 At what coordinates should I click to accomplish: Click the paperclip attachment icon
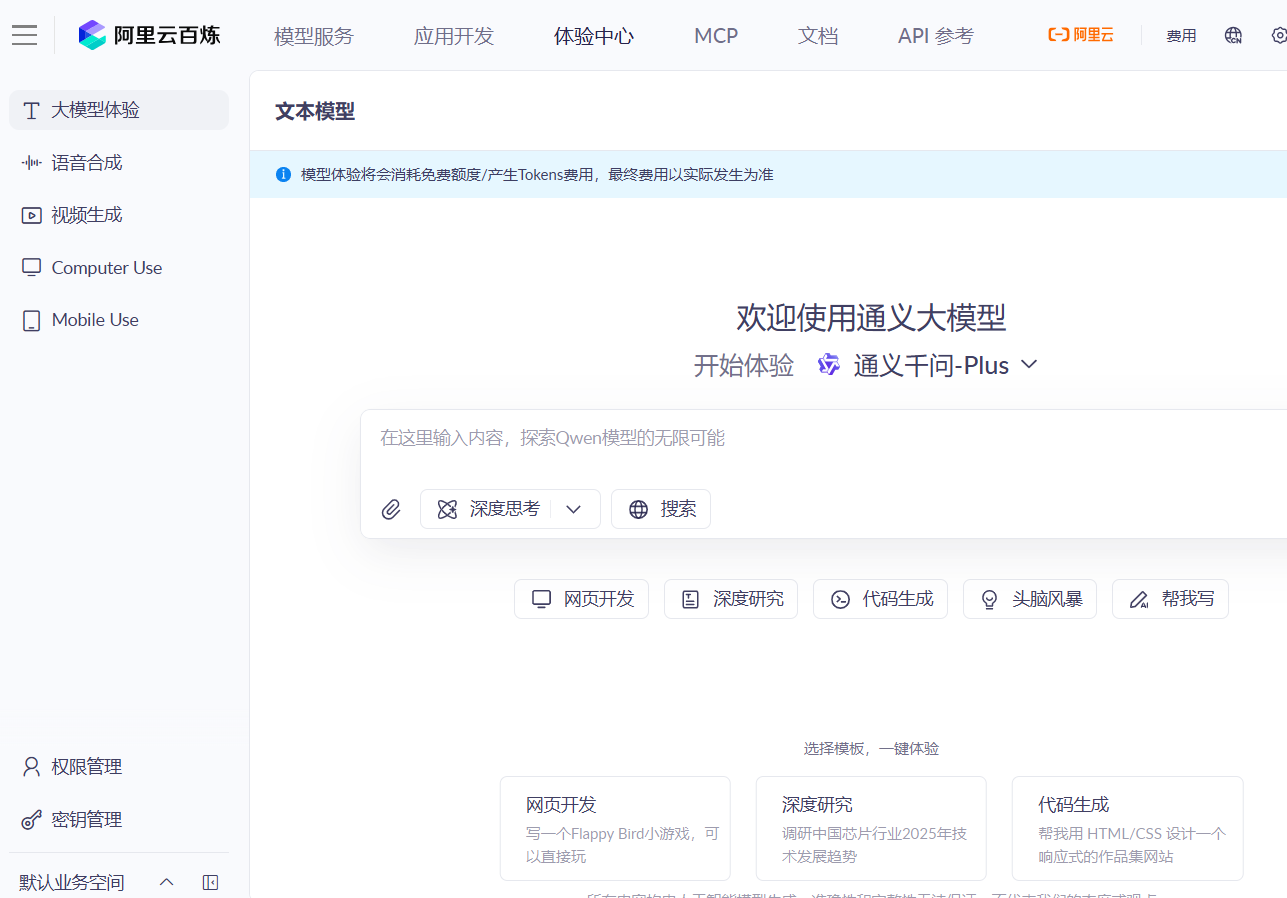(x=391, y=509)
